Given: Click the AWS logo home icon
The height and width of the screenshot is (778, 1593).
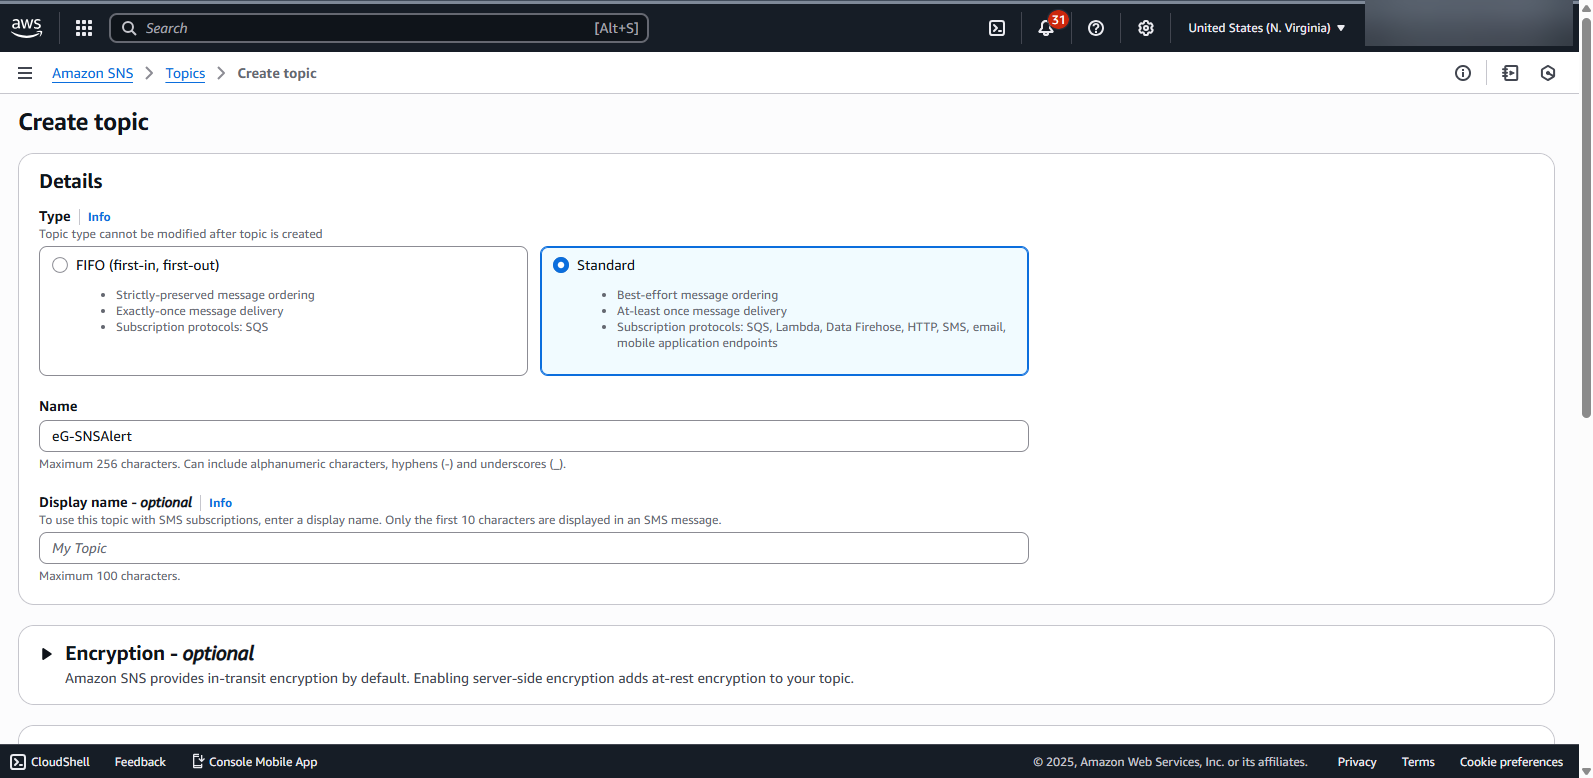Looking at the screenshot, I should point(27,28).
